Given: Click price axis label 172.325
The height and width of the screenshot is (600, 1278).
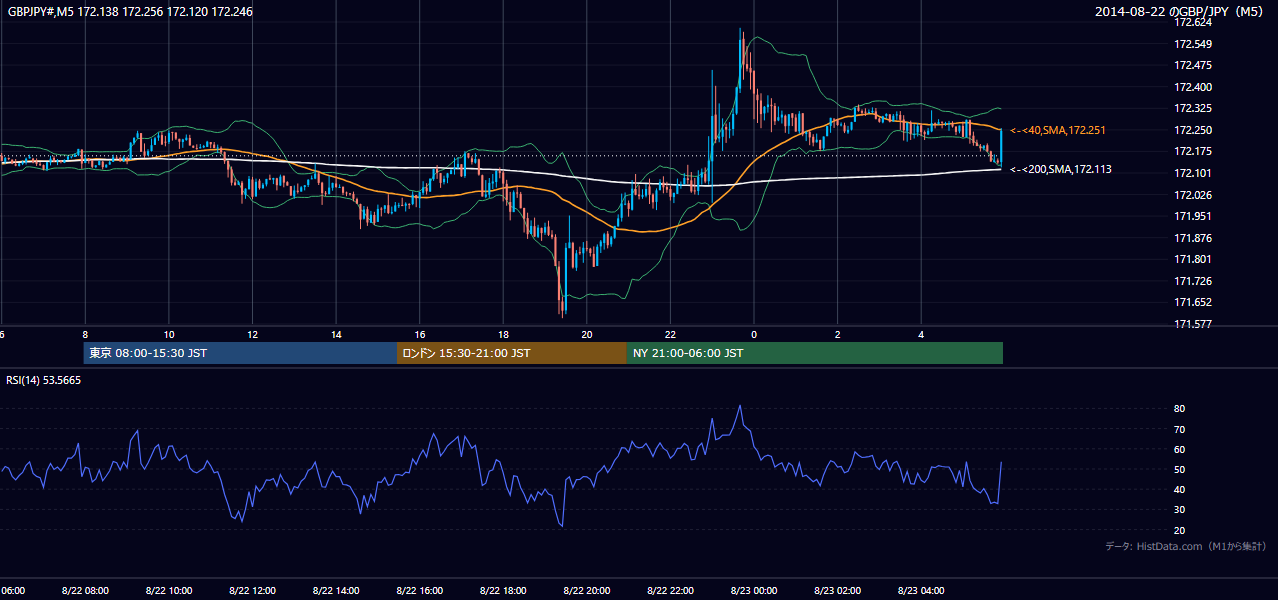Looking at the screenshot, I should [x=1194, y=108].
